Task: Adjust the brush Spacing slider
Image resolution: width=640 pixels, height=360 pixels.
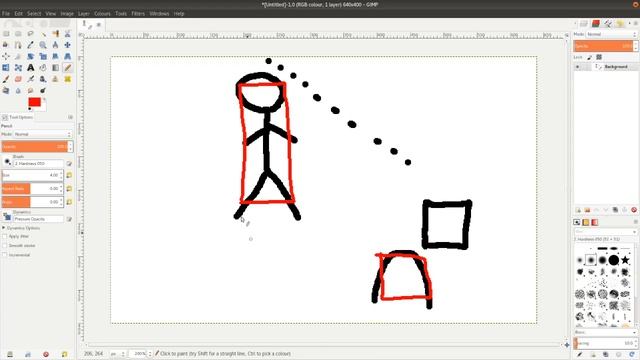Action: tap(605, 343)
